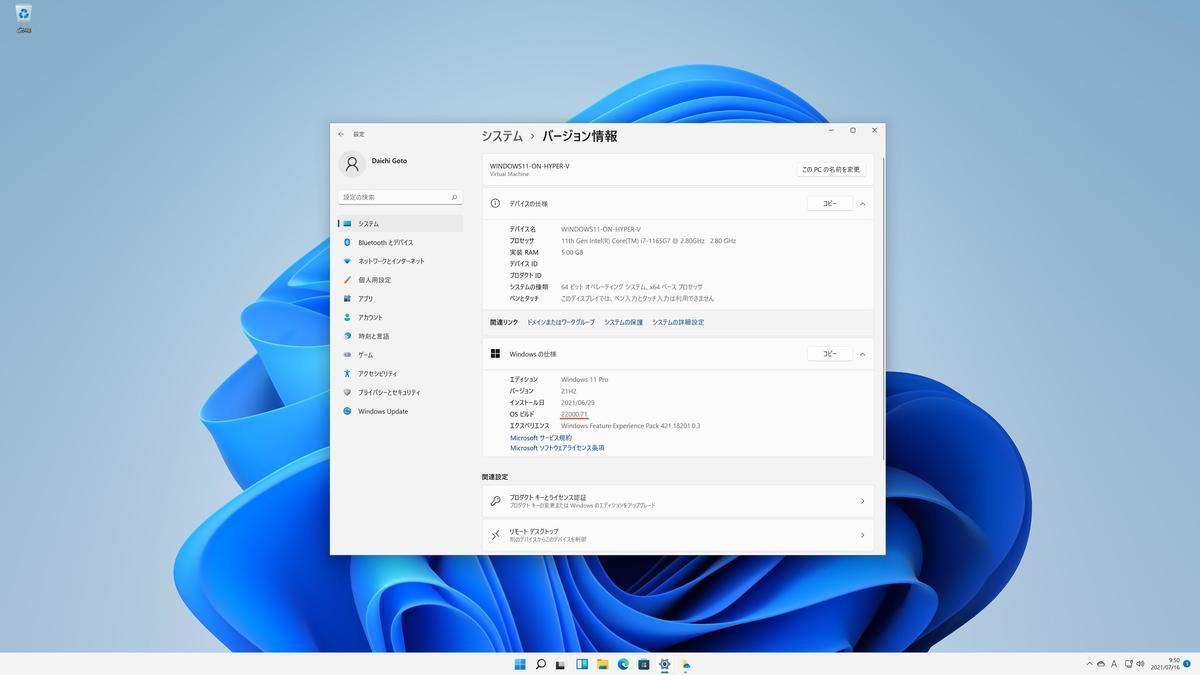Open the Recycle Bin on the desktop
Screen dimensions: 1200x675
click(x=23, y=17)
